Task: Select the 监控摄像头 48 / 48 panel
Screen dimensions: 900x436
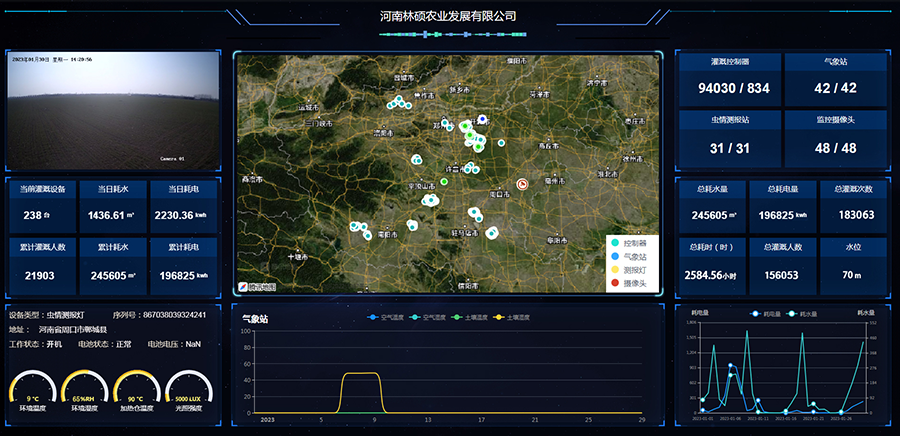Action: [835, 135]
